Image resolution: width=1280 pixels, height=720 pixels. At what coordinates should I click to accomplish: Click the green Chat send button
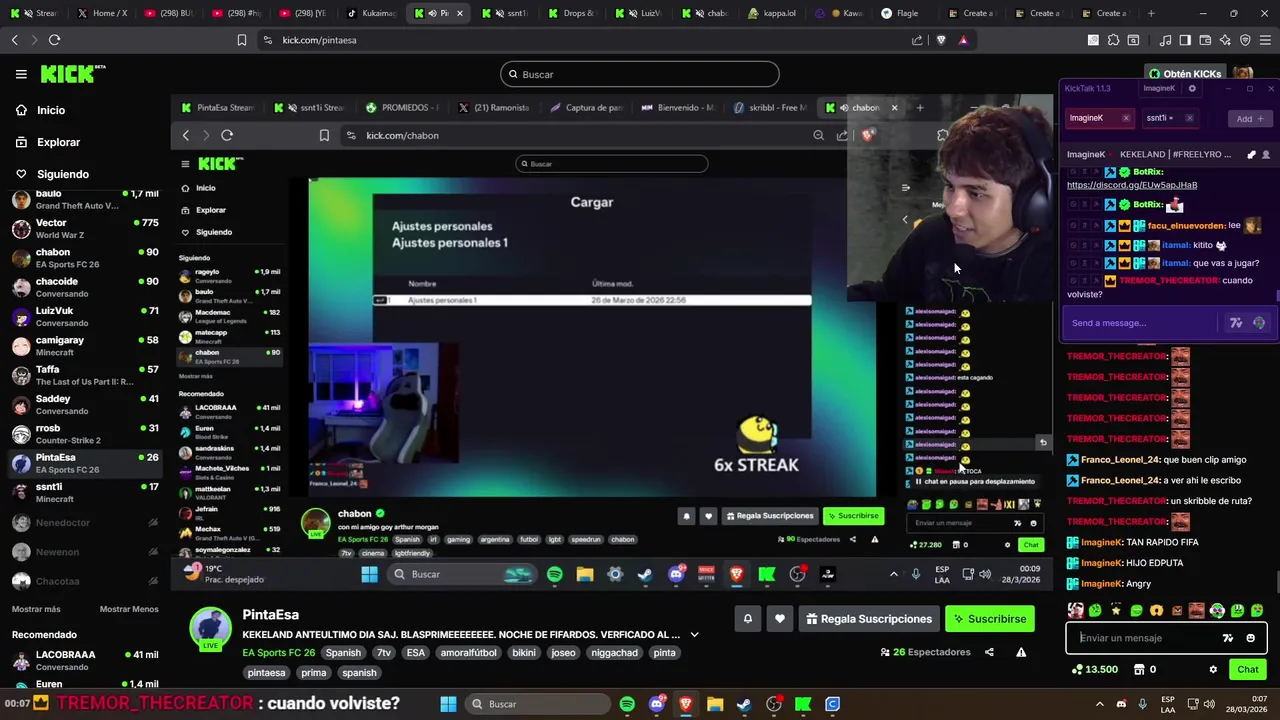[1248, 670]
